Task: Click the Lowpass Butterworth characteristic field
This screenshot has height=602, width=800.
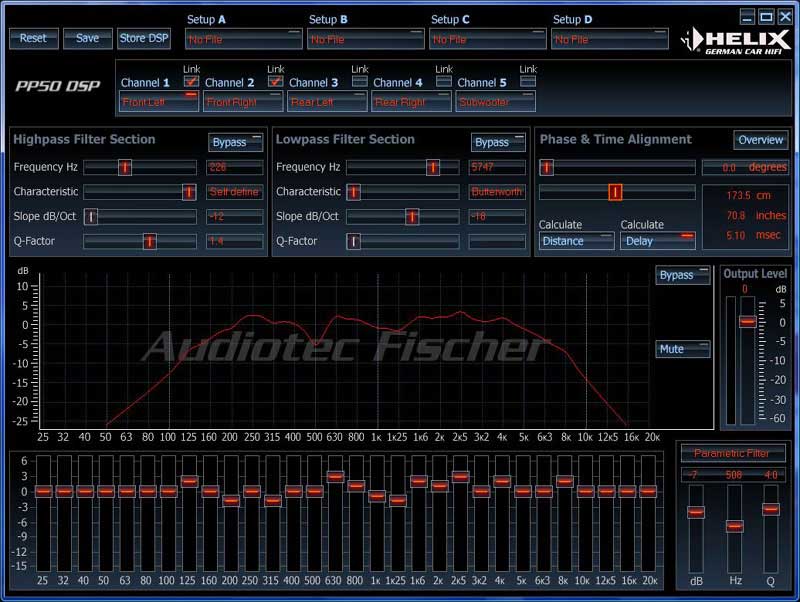Action: click(x=497, y=192)
